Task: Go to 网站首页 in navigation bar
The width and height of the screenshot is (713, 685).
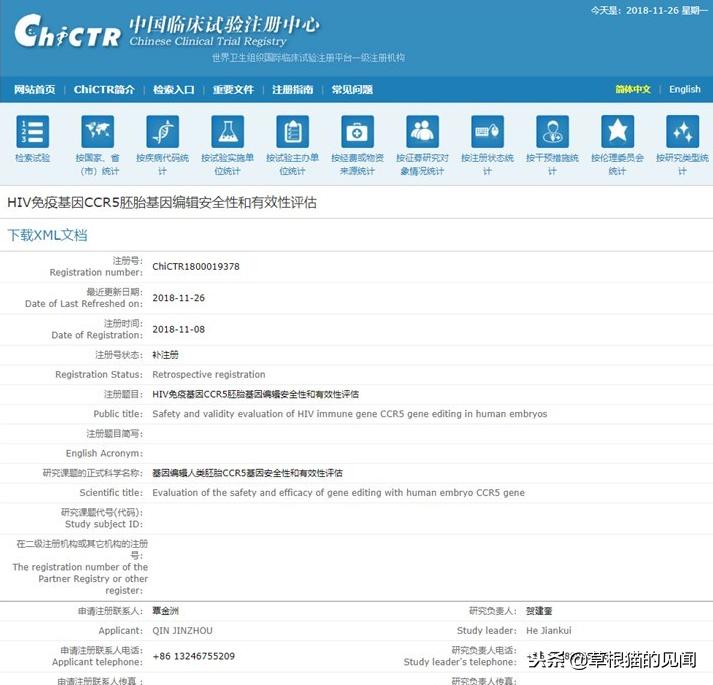Action: (35, 90)
